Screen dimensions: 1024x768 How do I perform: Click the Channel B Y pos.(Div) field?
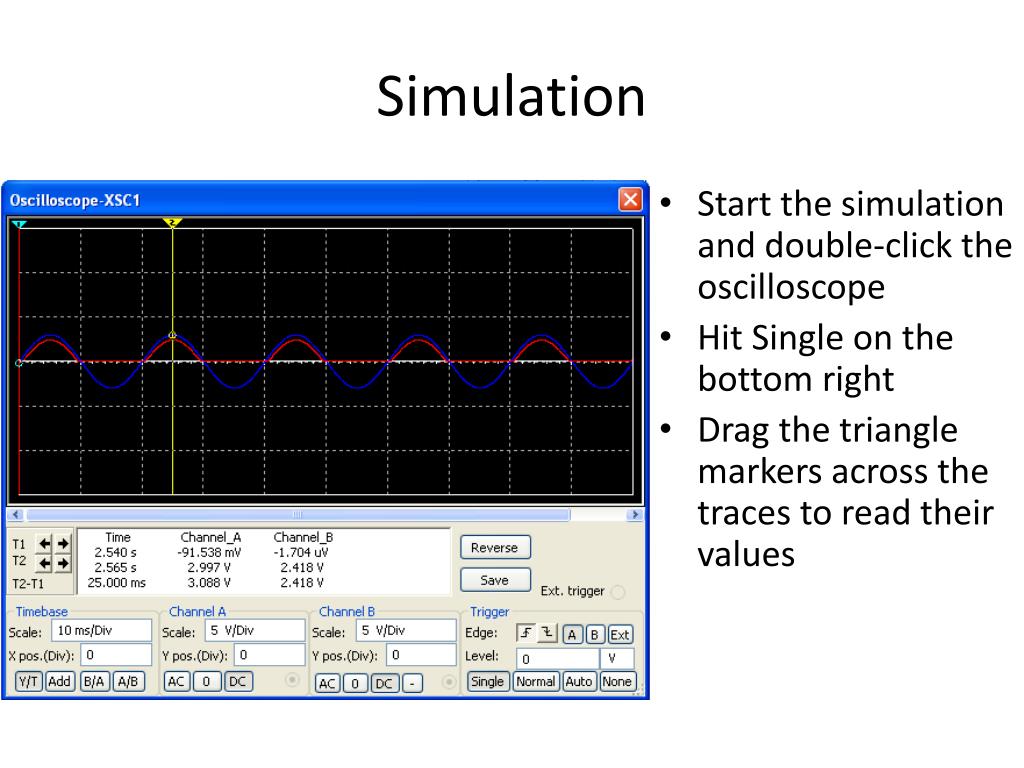(421, 654)
